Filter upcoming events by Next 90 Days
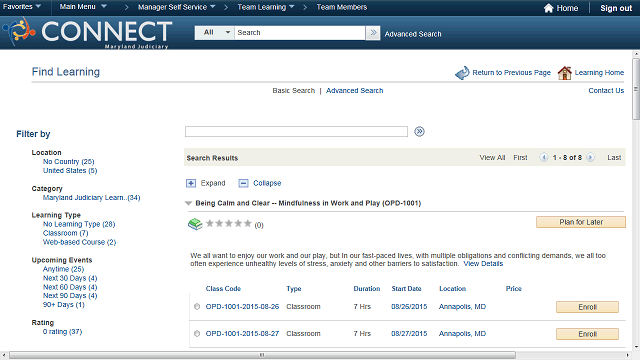 (x=70, y=296)
